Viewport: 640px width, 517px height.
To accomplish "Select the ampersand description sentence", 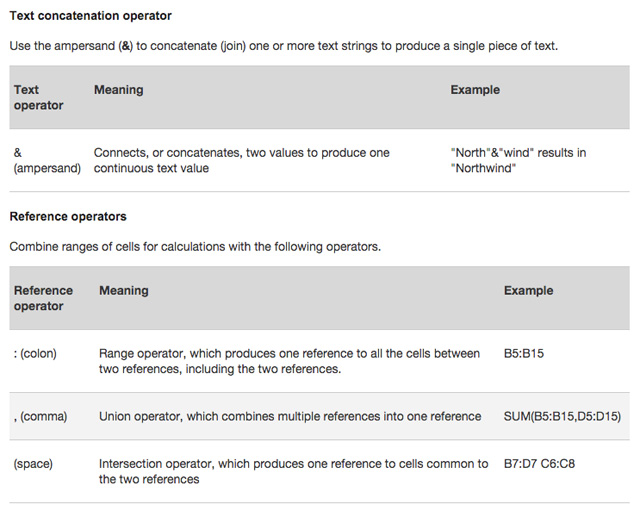I will 284,46.
